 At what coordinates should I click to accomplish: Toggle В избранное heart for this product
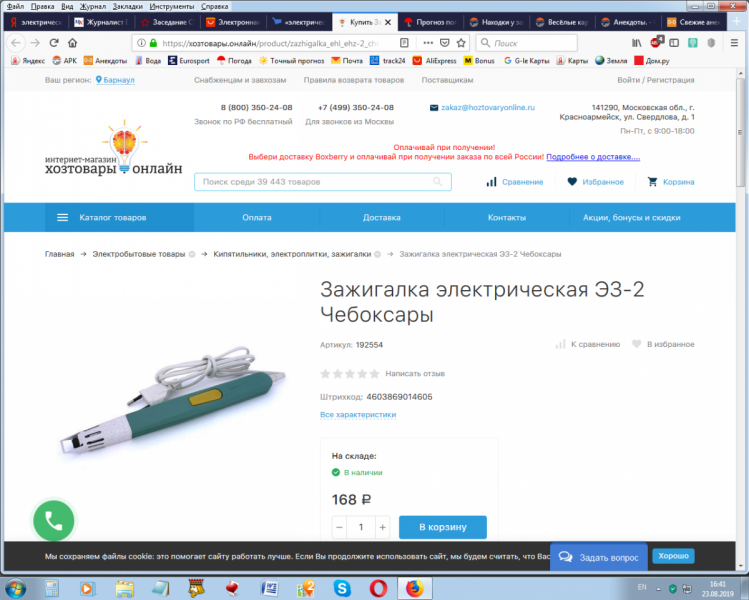636,344
